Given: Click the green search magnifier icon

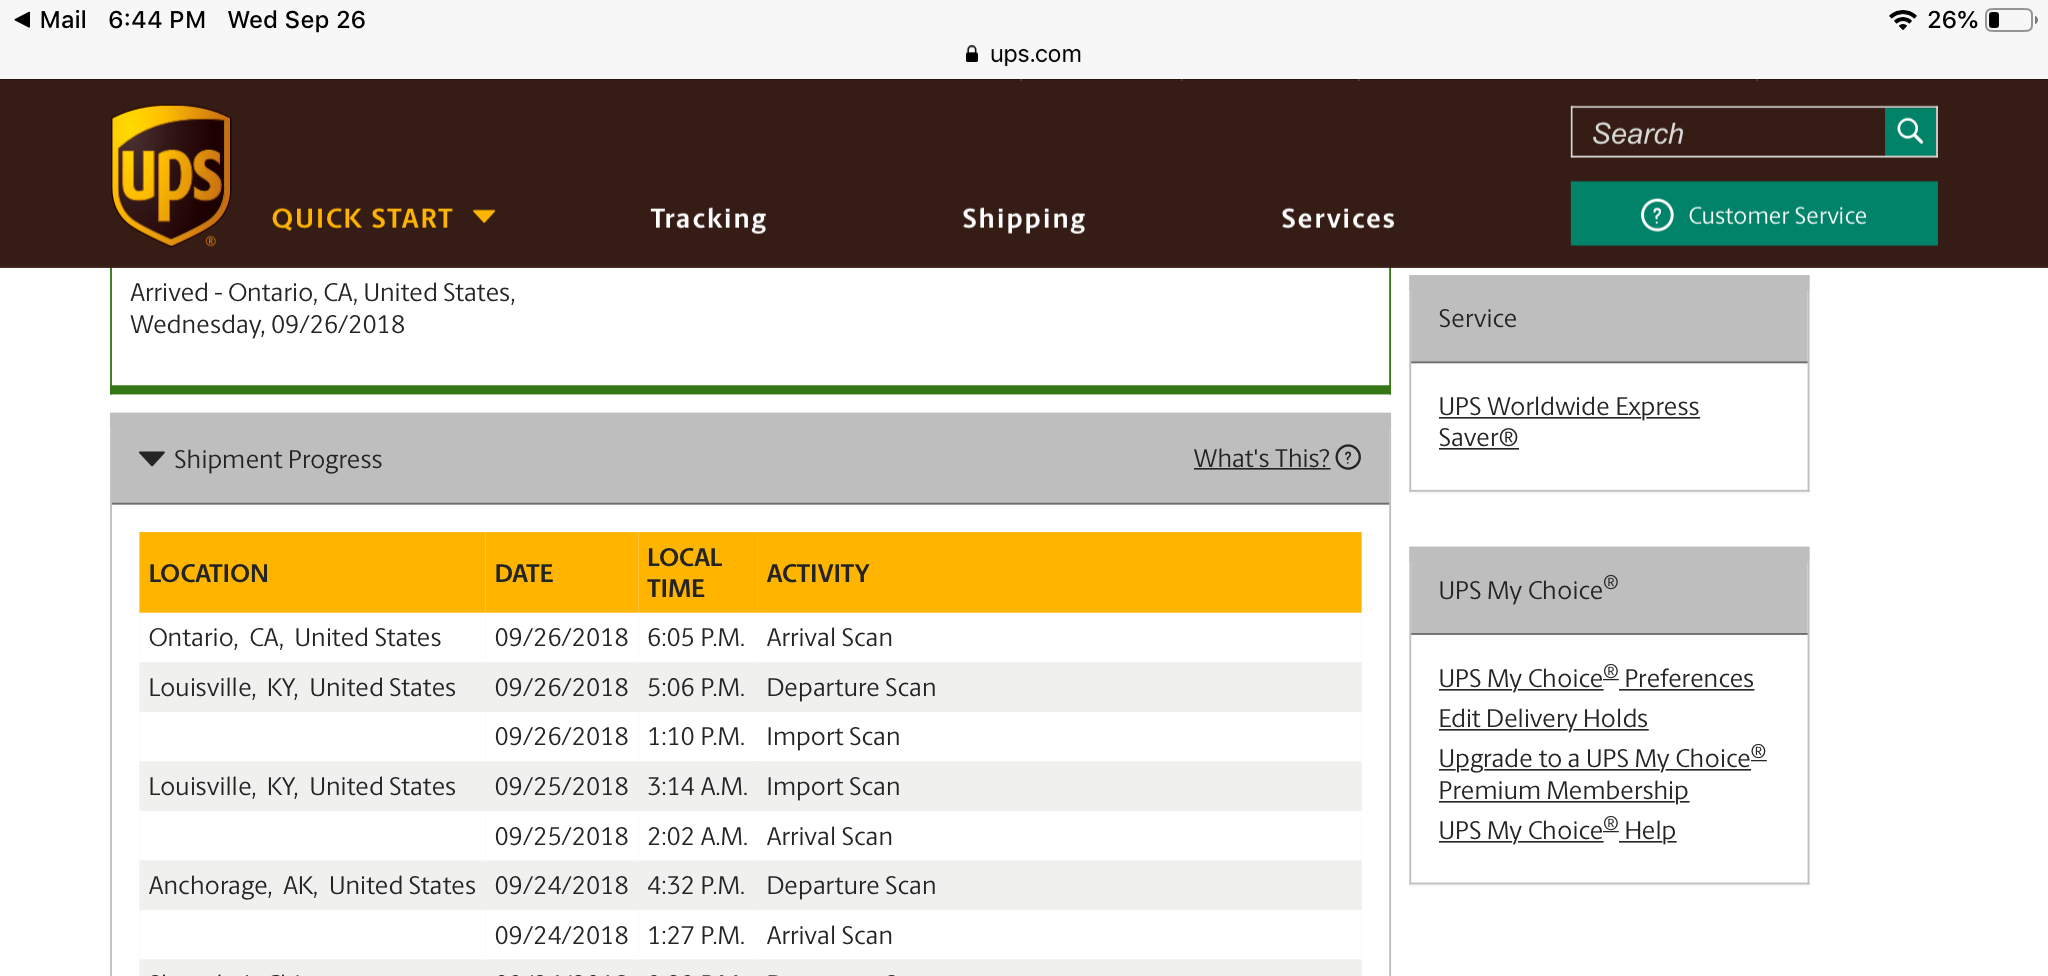Looking at the screenshot, I should (1910, 132).
